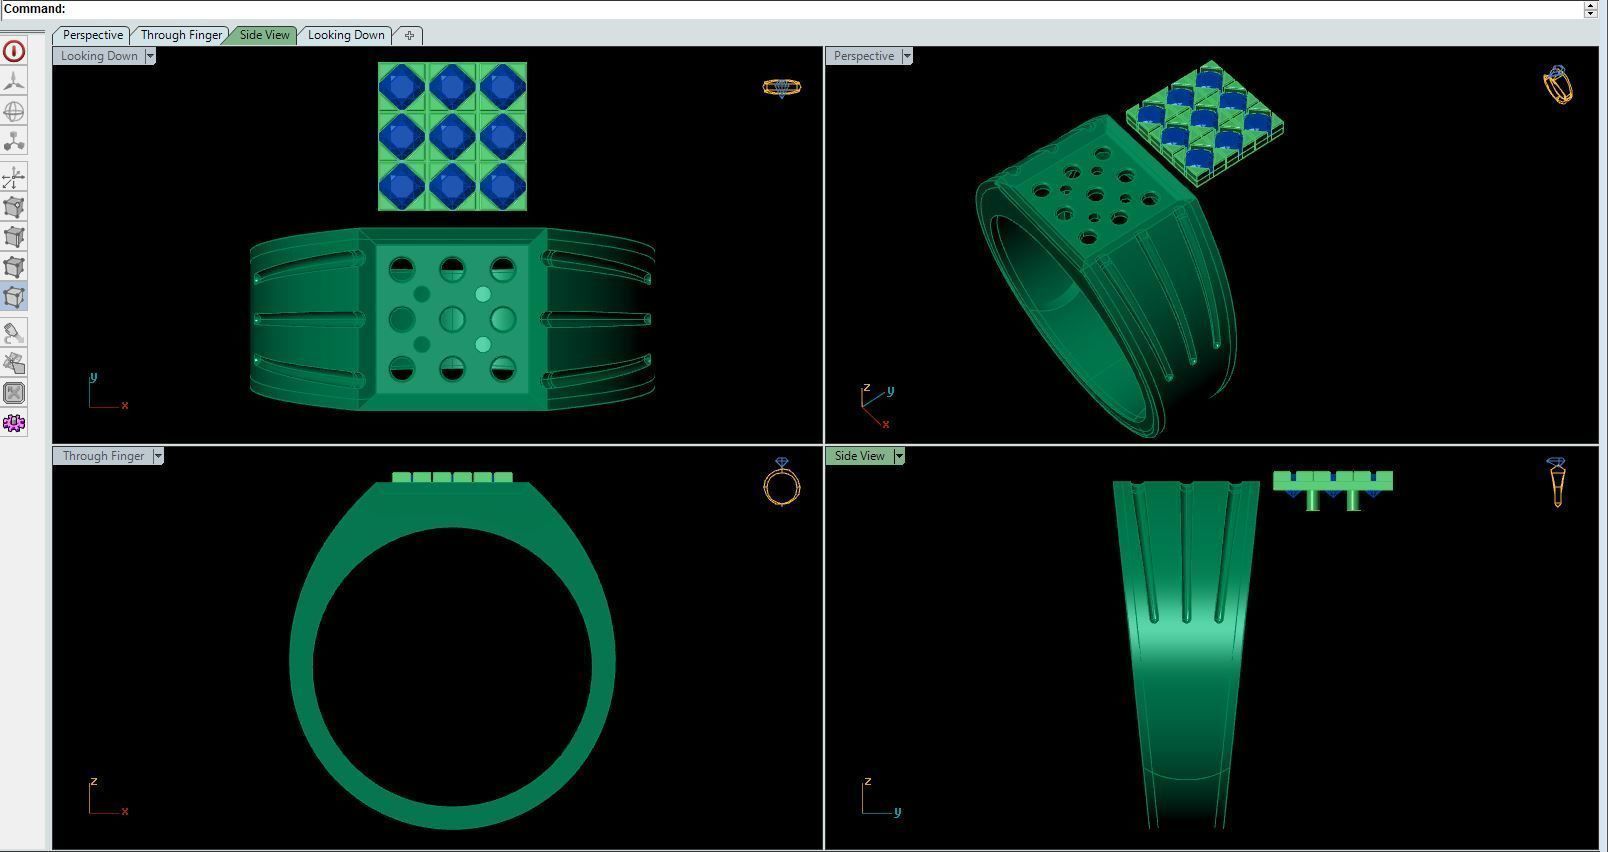This screenshot has width=1608, height=852.
Task: Click the highlighted active cube display-mode icon
Action: 14,297
